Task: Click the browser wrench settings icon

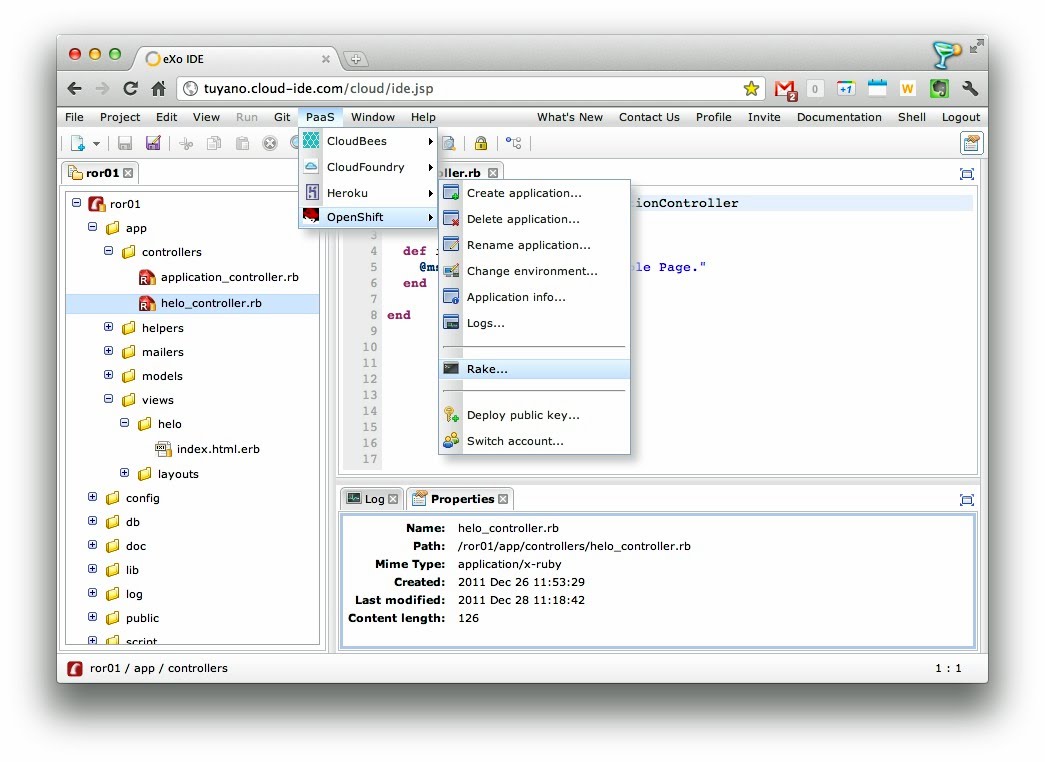Action: point(970,88)
